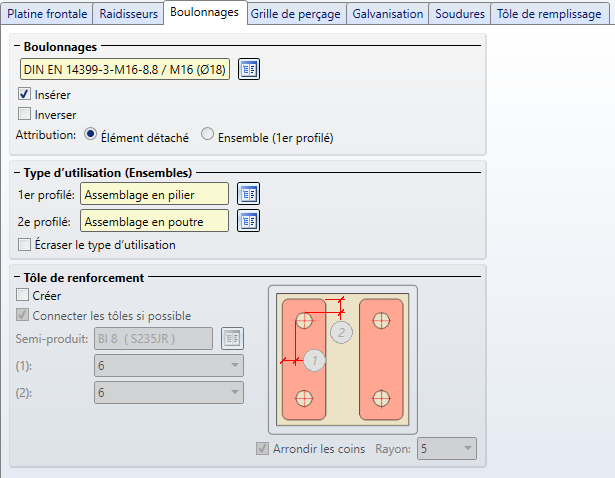Browse usage type for 2e profilé
615x478 pixels.
[x=249, y=220]
